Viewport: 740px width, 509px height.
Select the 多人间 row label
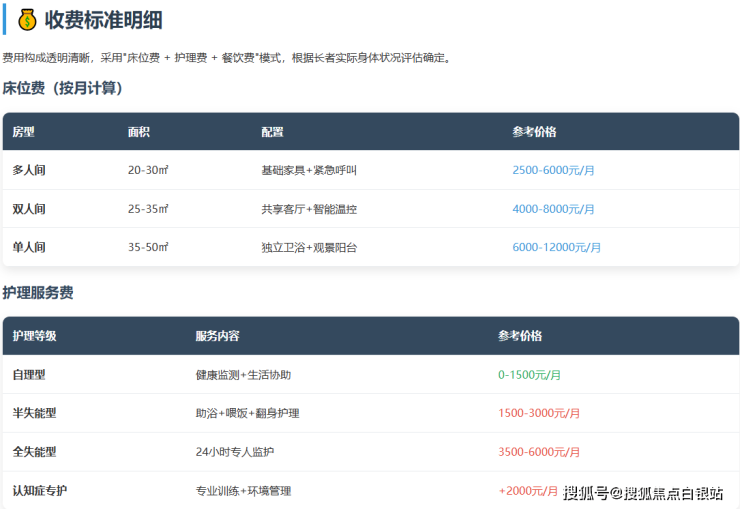point(29,170)
